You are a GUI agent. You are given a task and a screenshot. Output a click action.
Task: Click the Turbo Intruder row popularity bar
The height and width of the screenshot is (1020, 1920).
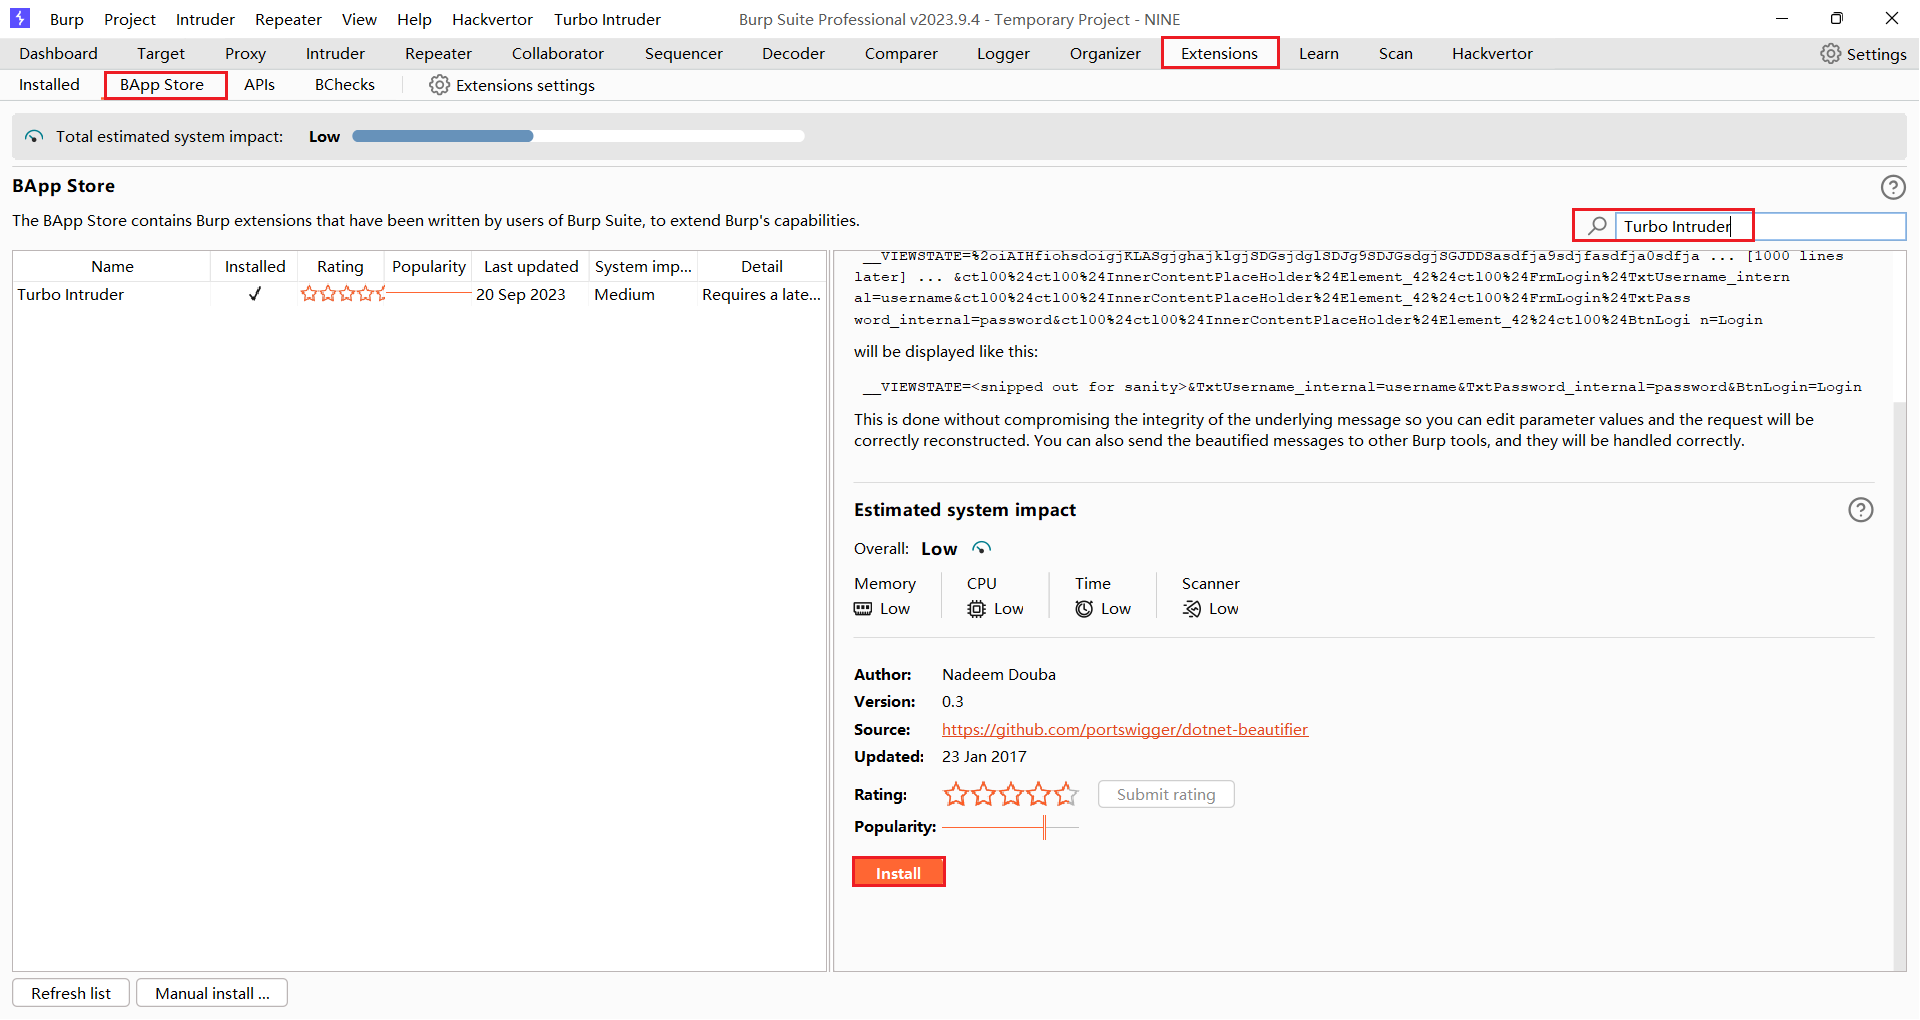coord(429,293)
